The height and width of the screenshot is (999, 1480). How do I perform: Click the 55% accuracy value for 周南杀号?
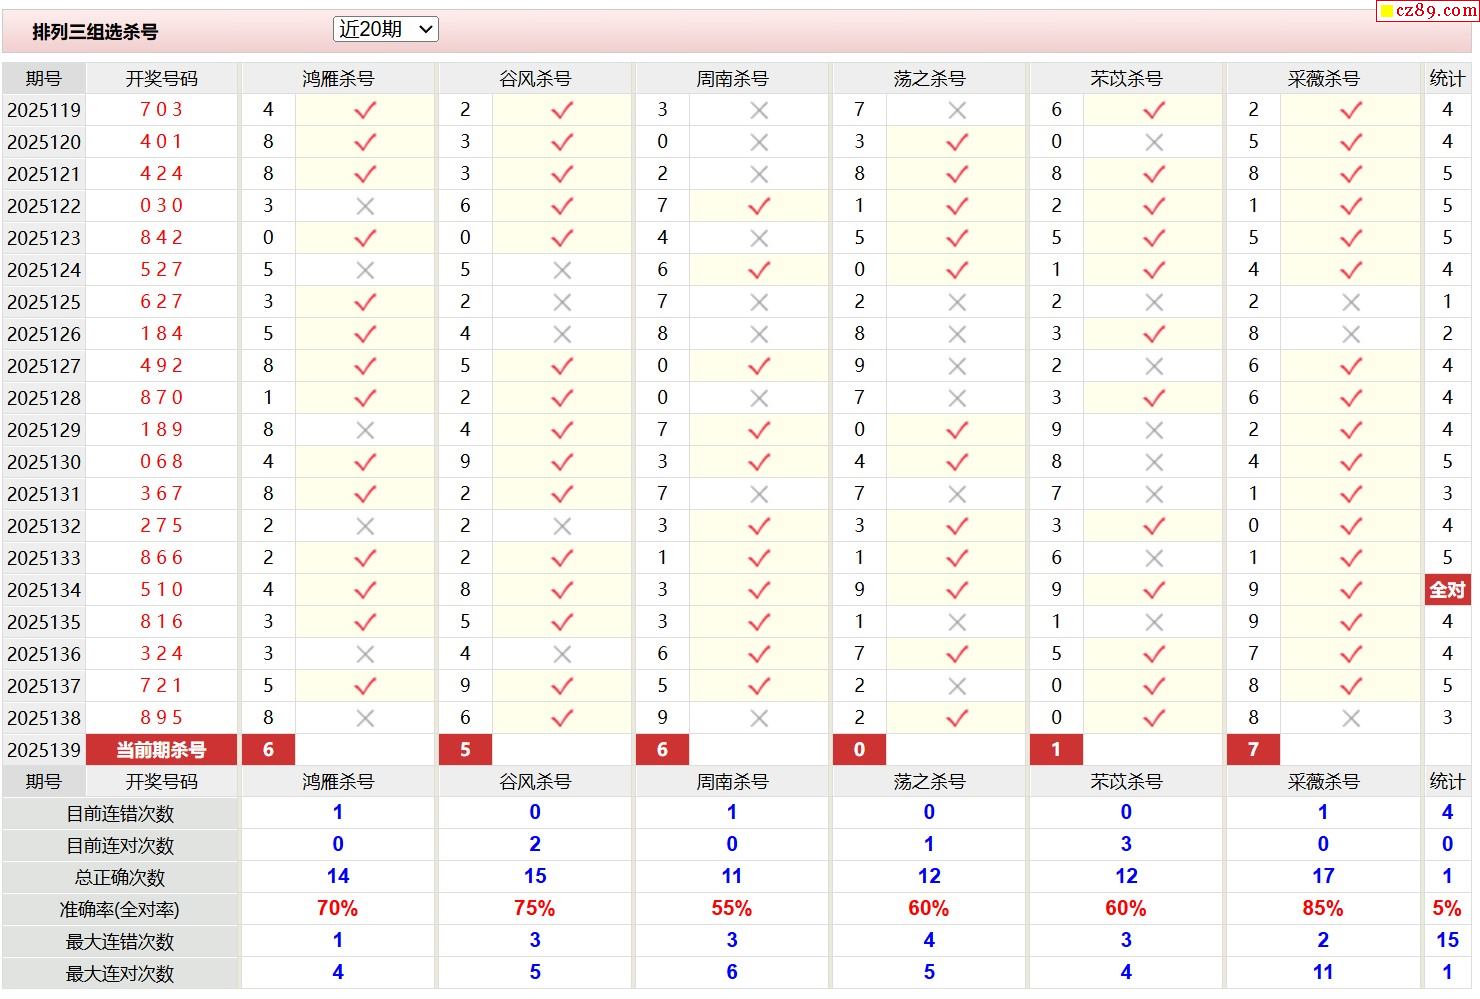coord(731,909)
